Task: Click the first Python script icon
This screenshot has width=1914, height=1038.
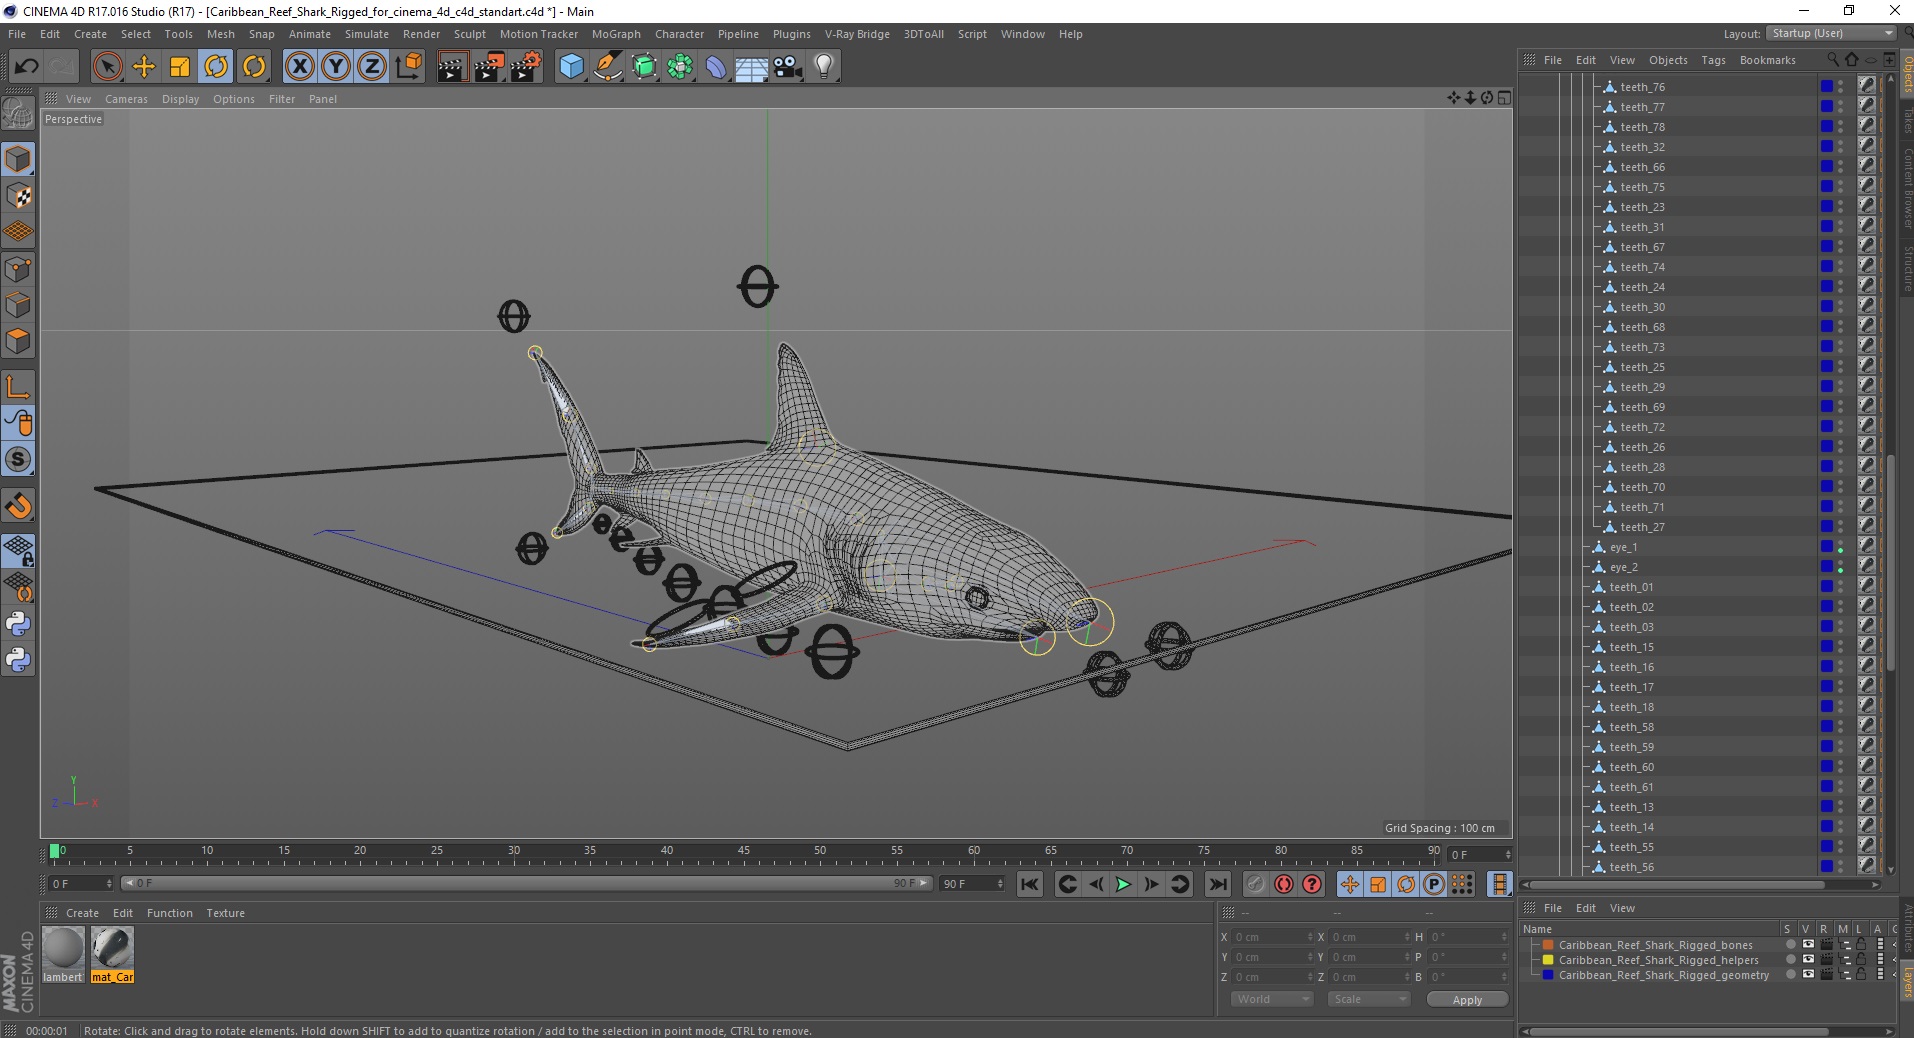Action: [x=18, y=624]
